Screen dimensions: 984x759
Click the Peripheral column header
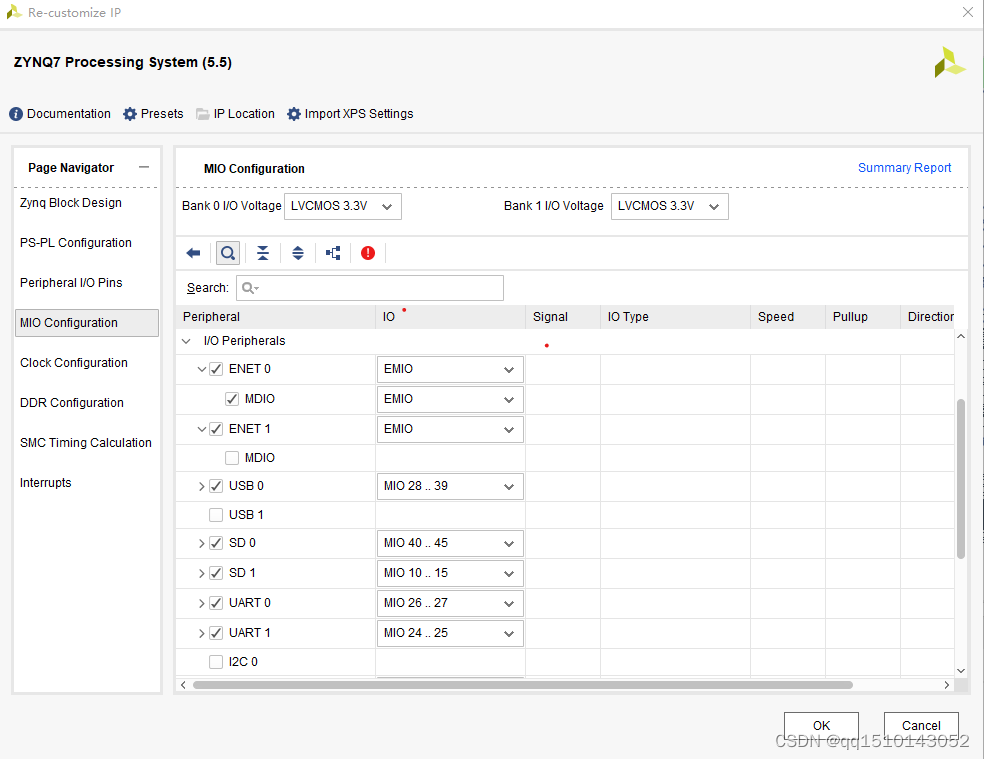tap(276, 317)
